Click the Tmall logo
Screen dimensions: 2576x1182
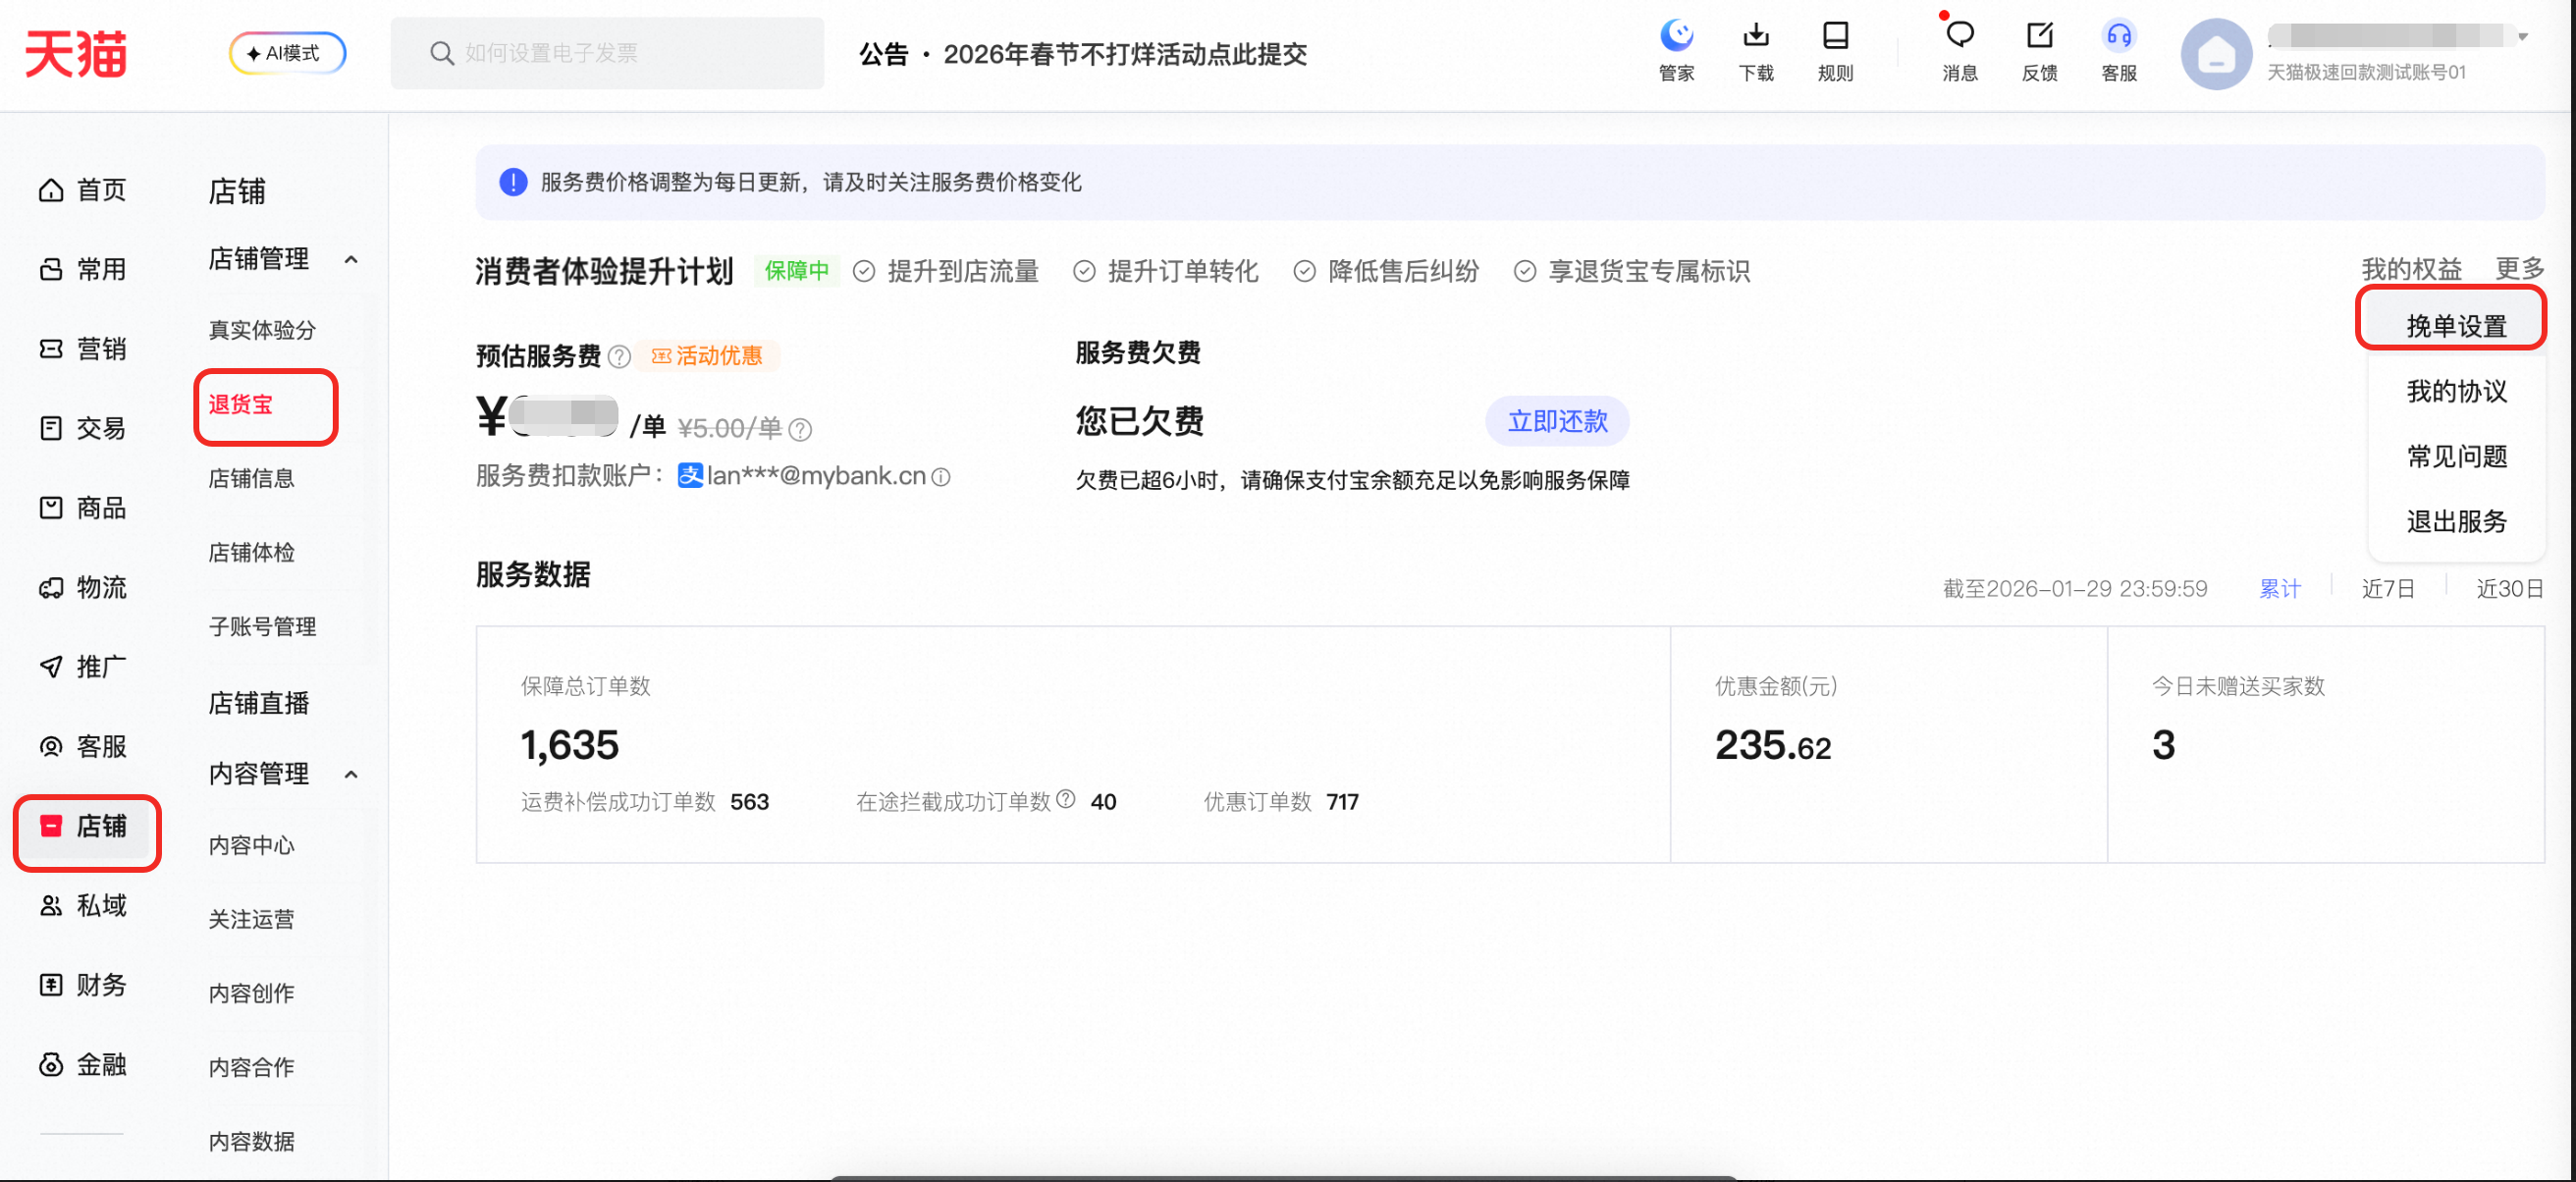(x=76, y=53)
